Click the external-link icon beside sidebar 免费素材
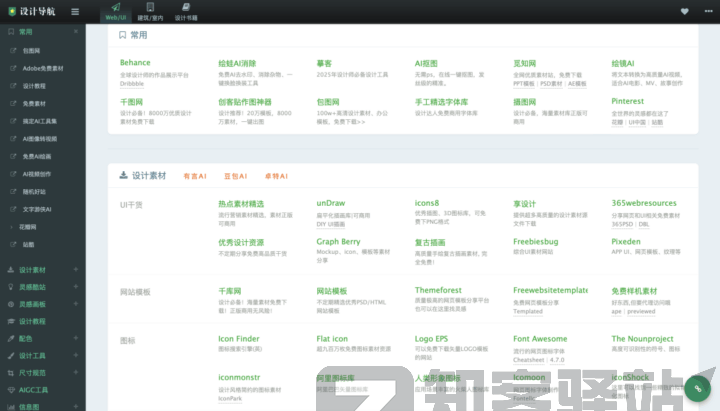Image resolution: width=720 pixels, height=411 pixels. [13, 103]
